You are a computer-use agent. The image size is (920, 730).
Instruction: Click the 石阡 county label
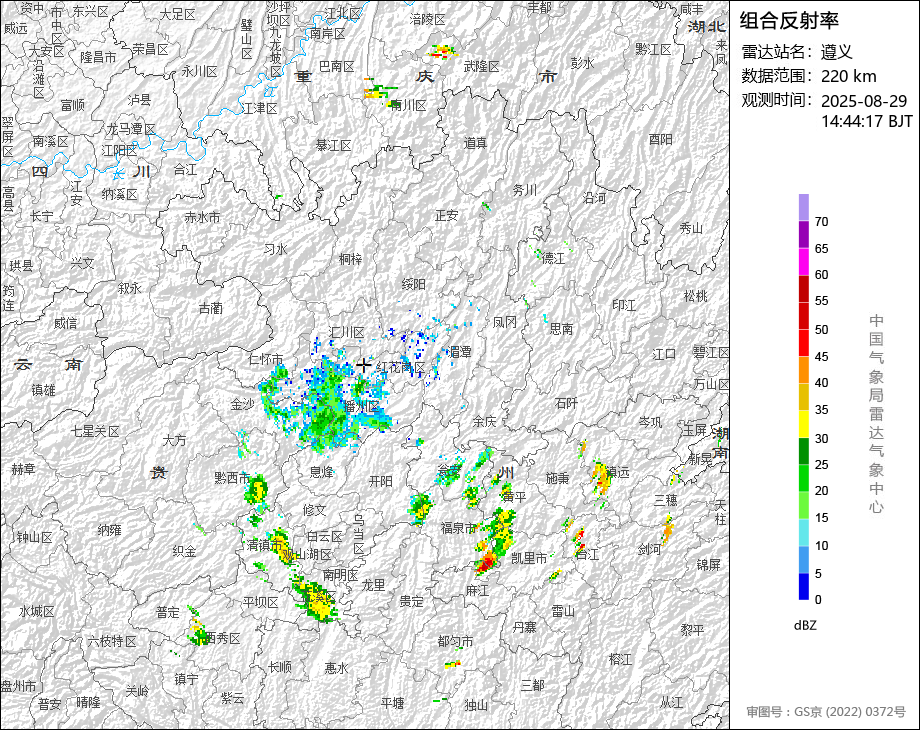(x=566, y=403)
